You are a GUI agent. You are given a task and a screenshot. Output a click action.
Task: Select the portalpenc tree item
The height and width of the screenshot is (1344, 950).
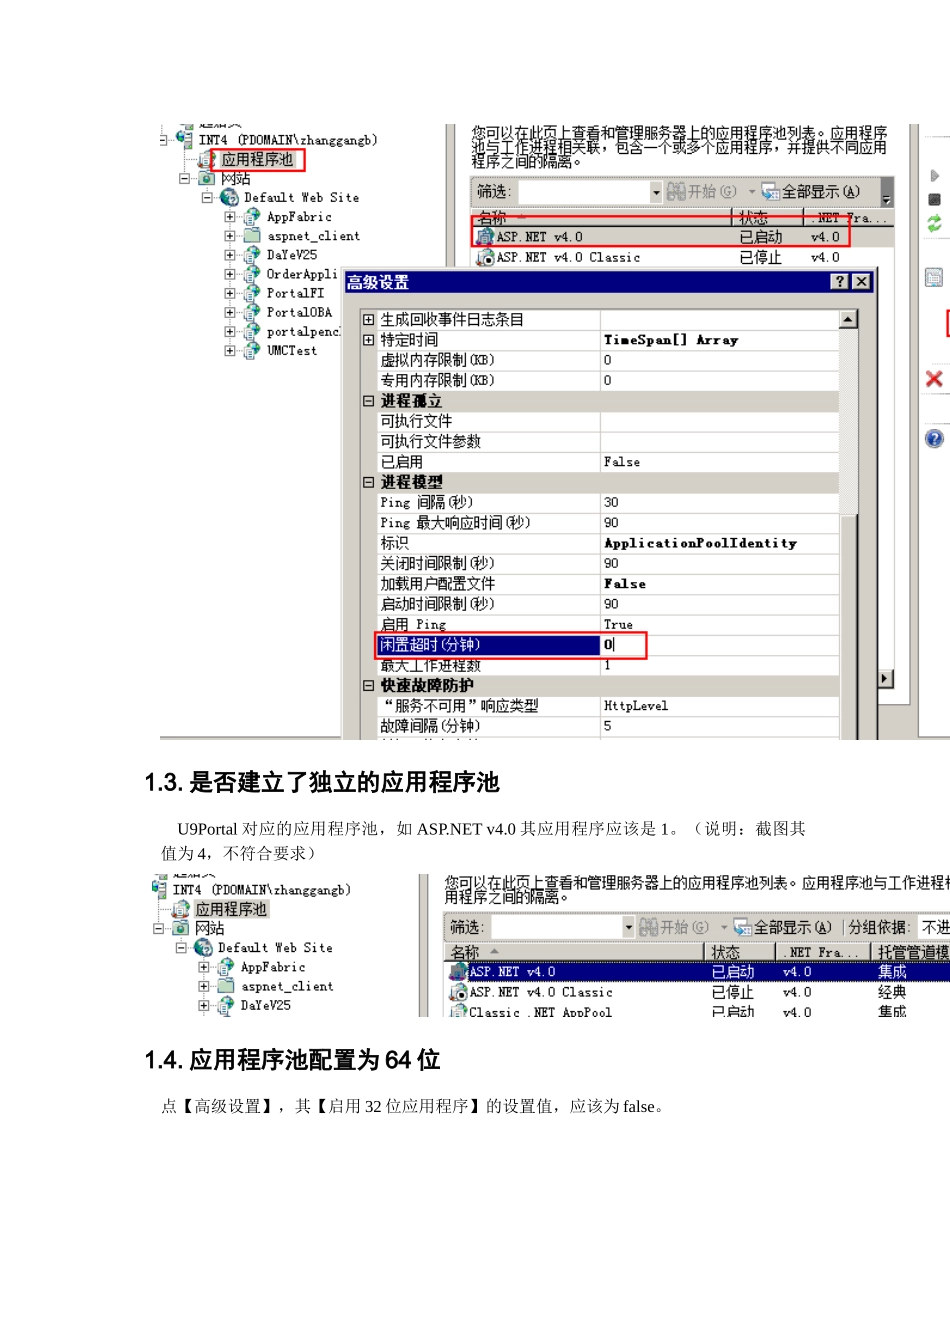click(x=302, y=332)
